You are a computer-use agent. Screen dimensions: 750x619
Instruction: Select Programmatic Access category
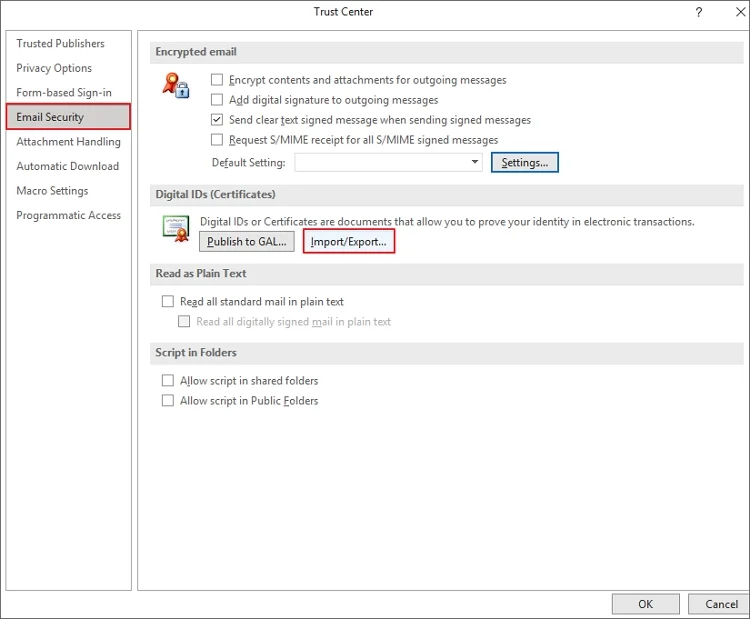pos(68,215)
